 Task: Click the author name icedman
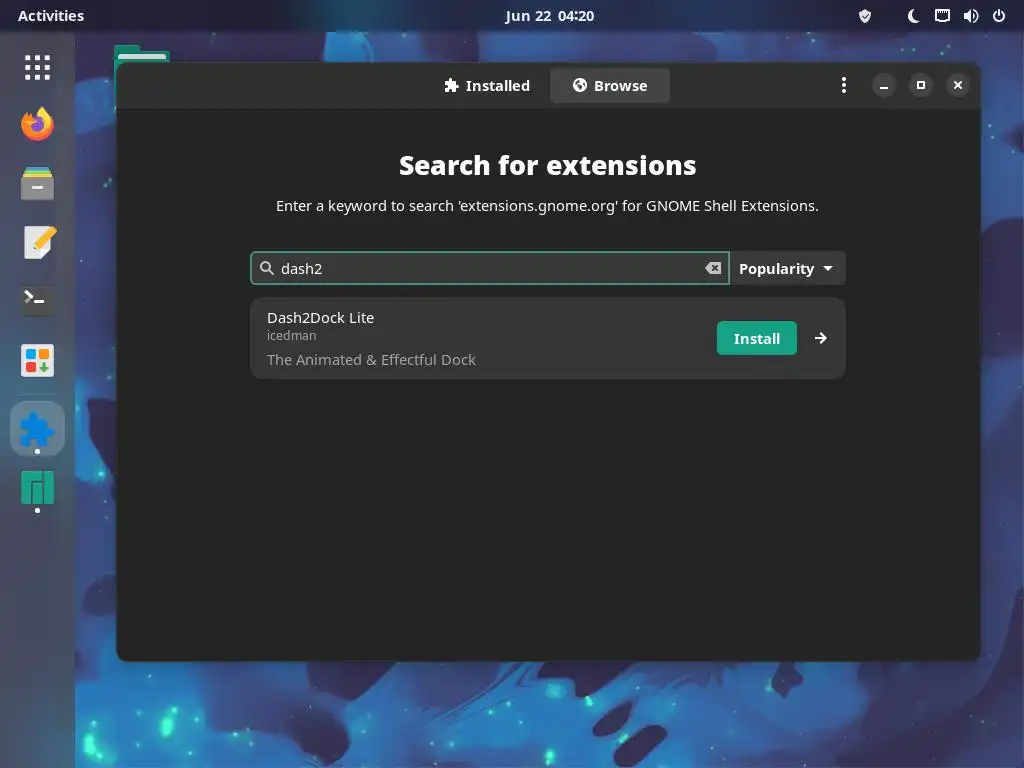[291, 336]
